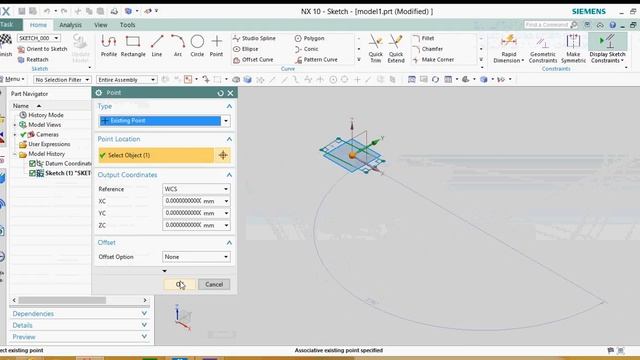Collapse the Offset section

pyautogui.click(x=229, y=242)
